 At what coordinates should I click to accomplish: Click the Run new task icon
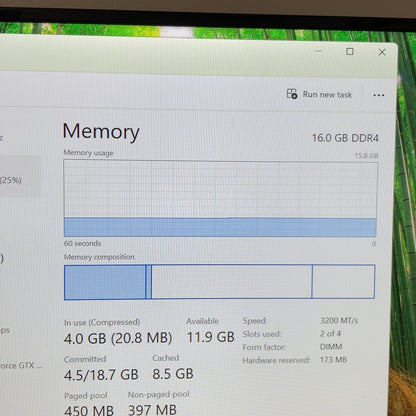(292, 94)
